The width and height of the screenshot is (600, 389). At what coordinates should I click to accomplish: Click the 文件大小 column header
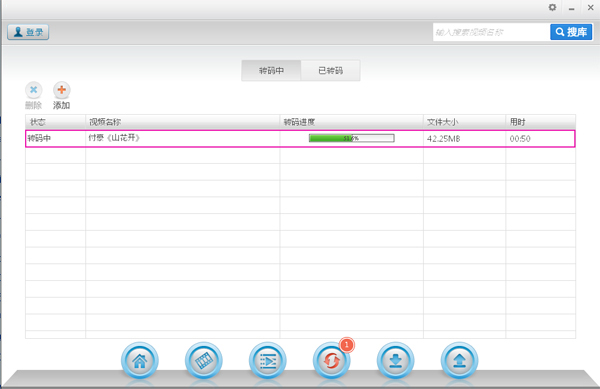(x=465, y=122)
